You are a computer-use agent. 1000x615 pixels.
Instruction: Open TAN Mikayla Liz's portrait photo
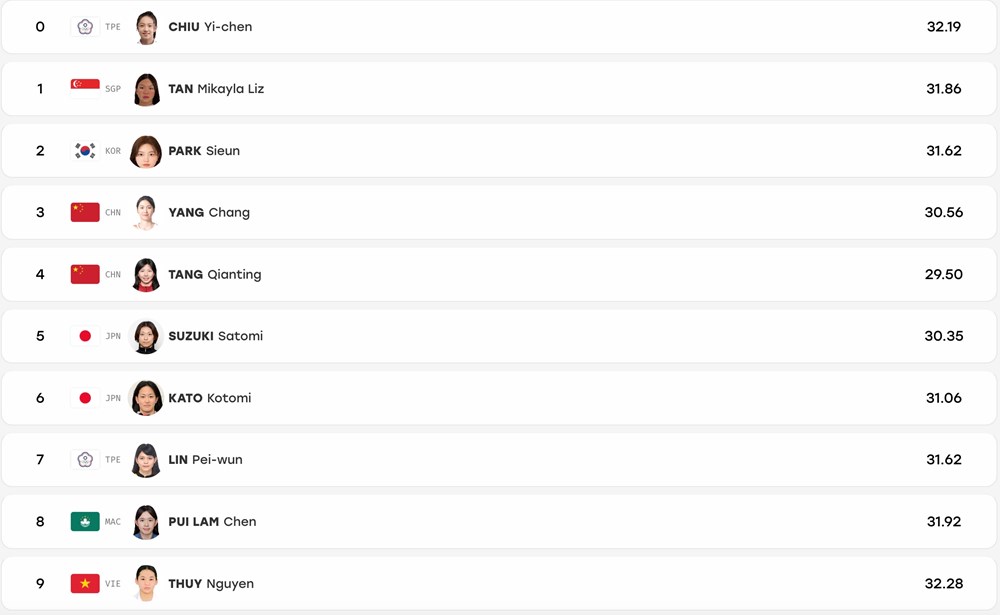[x=146, y=89]
